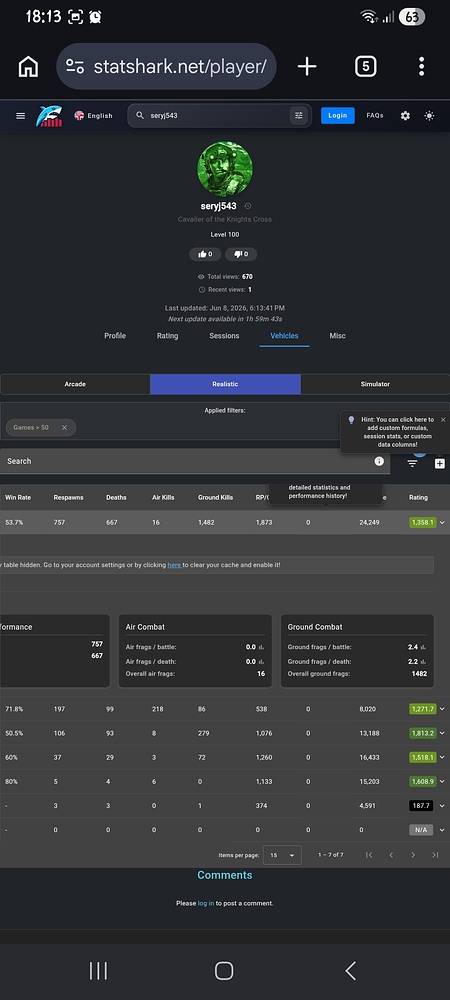Sort by the Ground Kills column
The height and width of the screenshot is (1000, 450).
pyautogui.click(x=215, y=497)
